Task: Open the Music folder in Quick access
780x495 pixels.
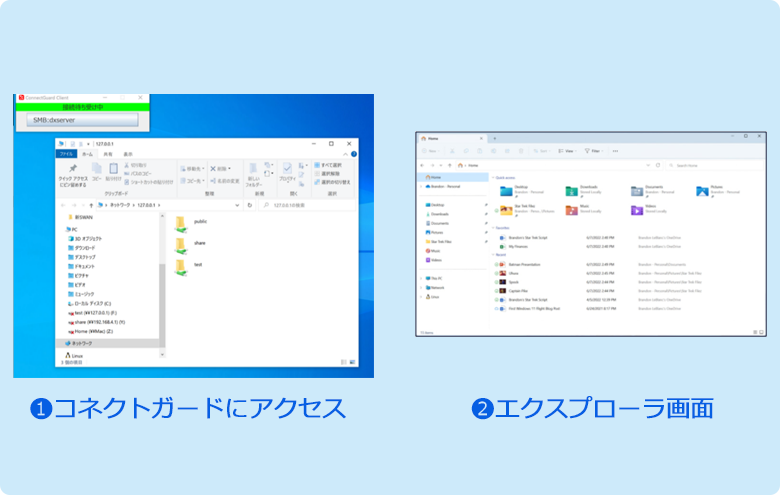Action: point(585,210)
